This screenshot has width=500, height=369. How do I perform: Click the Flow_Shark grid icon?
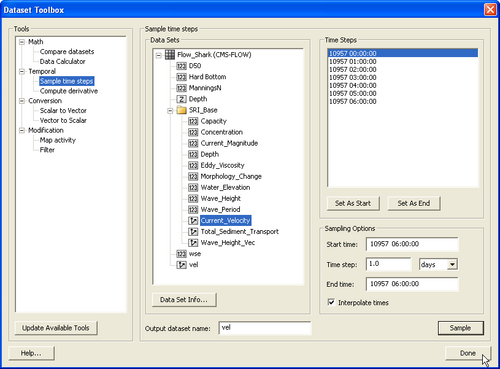click(x=170, y=55)
